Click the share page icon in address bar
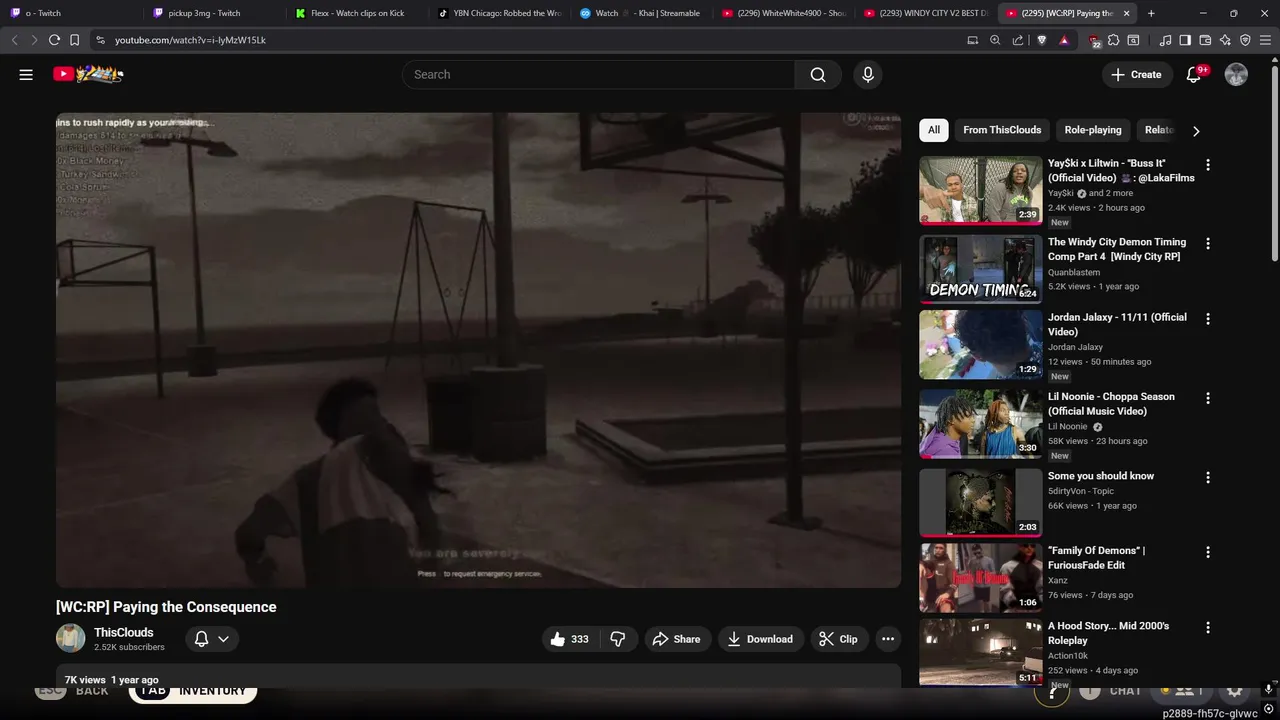The width and height of the screenshot is (1280, 720). click(x=1018, y=40)
